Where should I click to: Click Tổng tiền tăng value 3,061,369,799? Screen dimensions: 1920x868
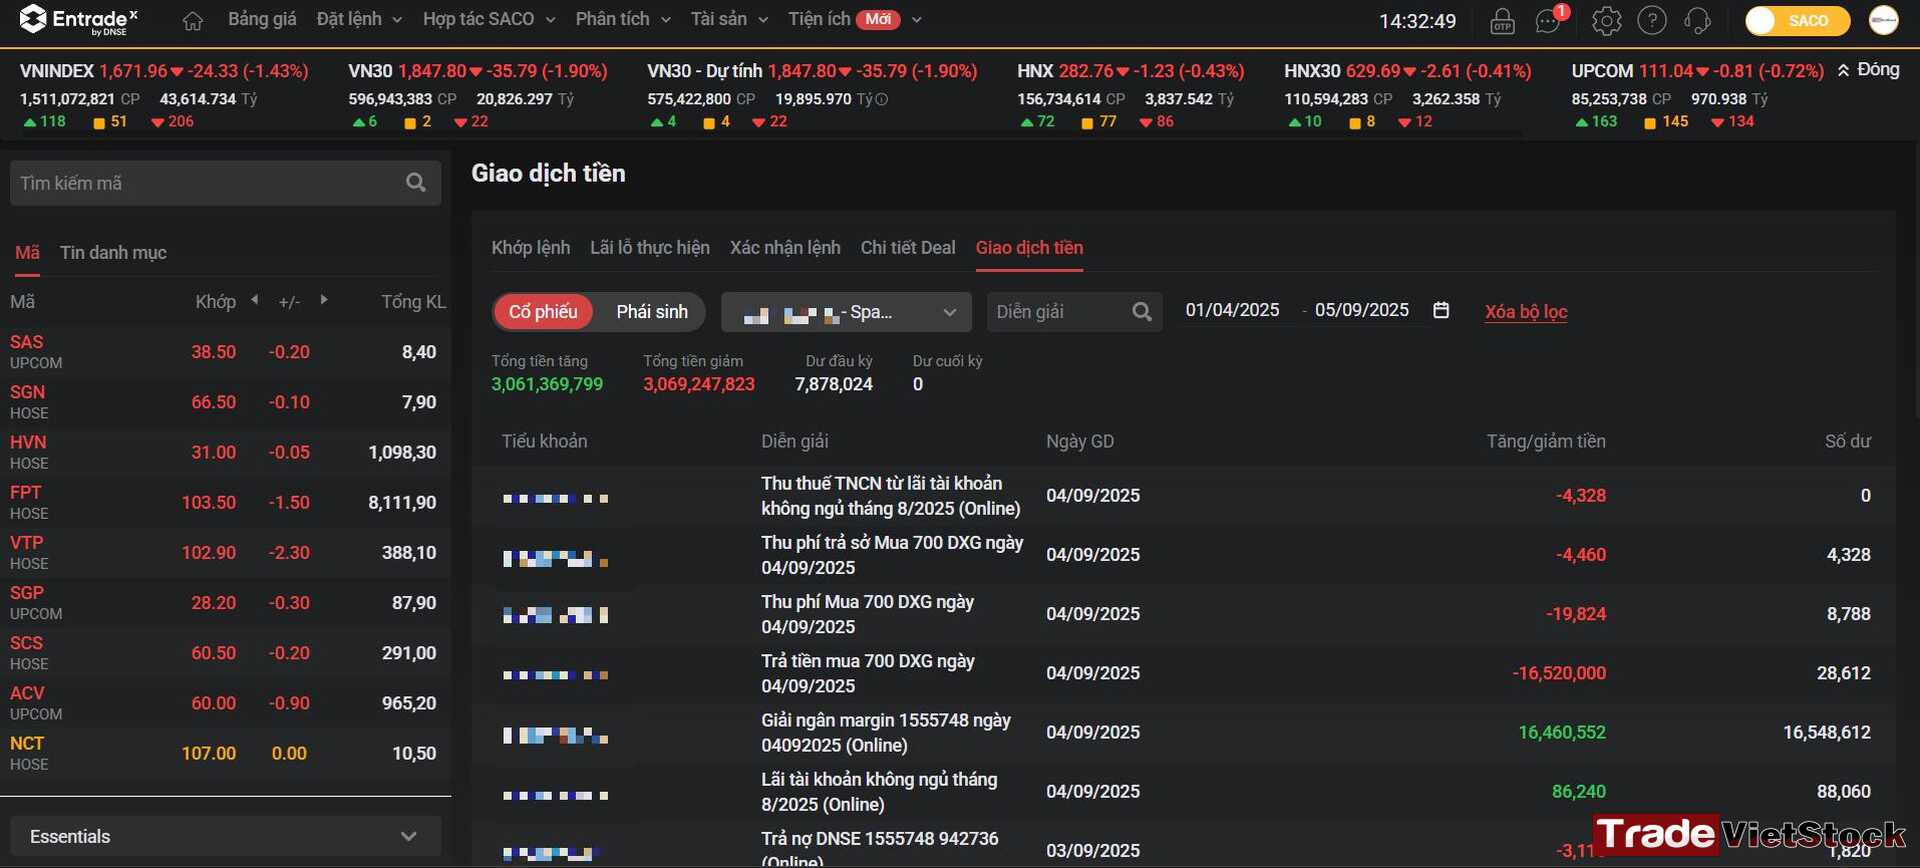tap(547, 384)
